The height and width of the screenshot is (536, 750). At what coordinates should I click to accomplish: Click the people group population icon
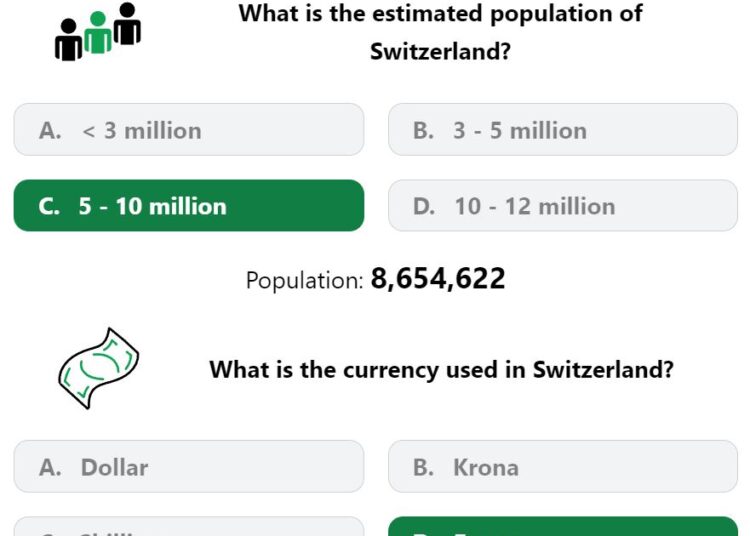click(98, 32)
